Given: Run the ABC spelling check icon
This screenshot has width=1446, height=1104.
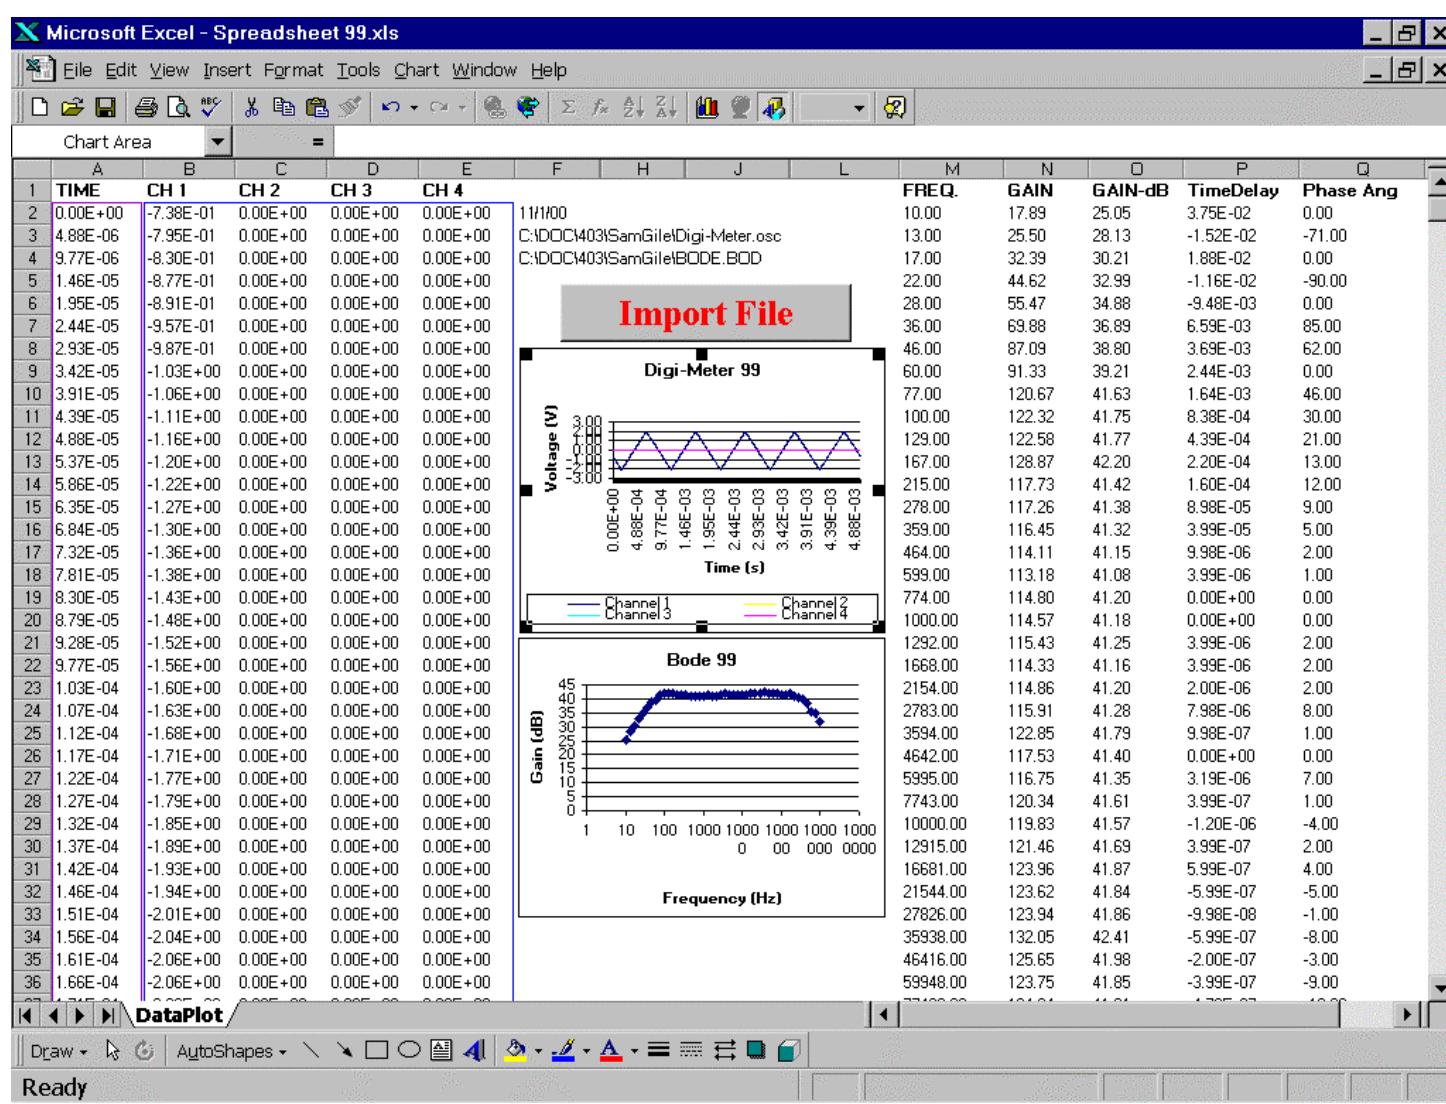Looking at the screenshot, I should tap(210, 105).
